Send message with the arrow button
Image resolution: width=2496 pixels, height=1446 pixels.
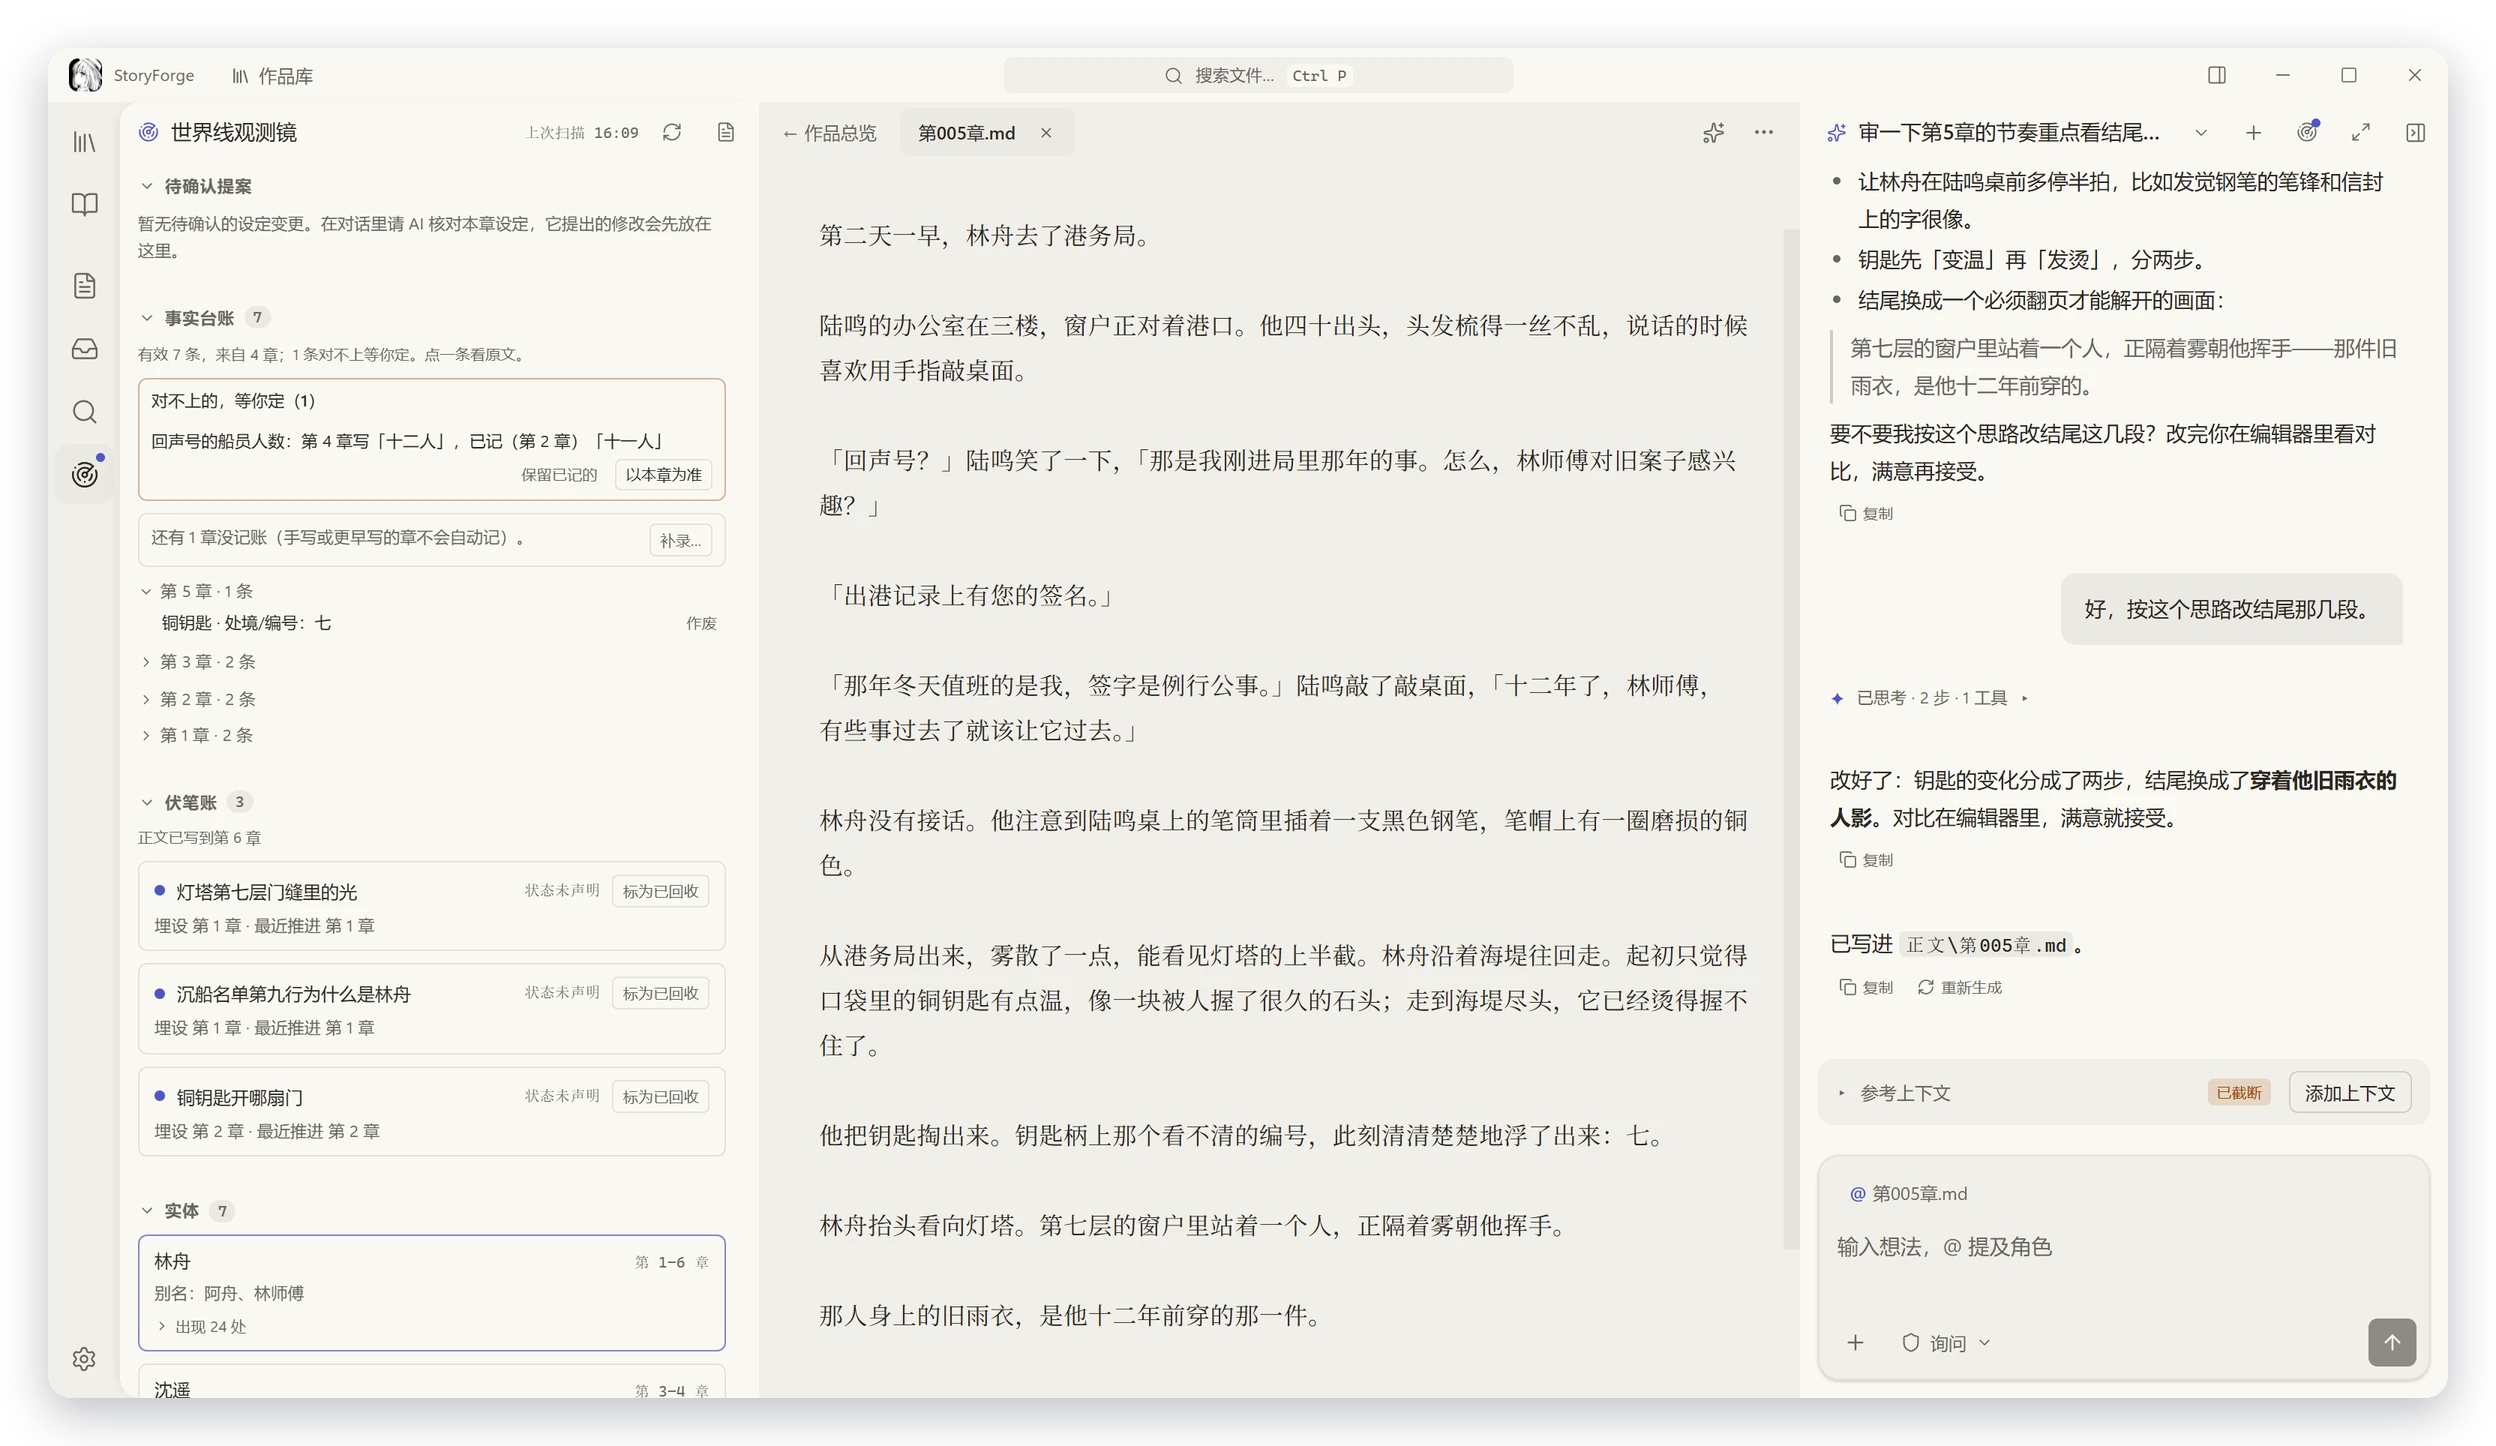click(x=2391, y=1342)
